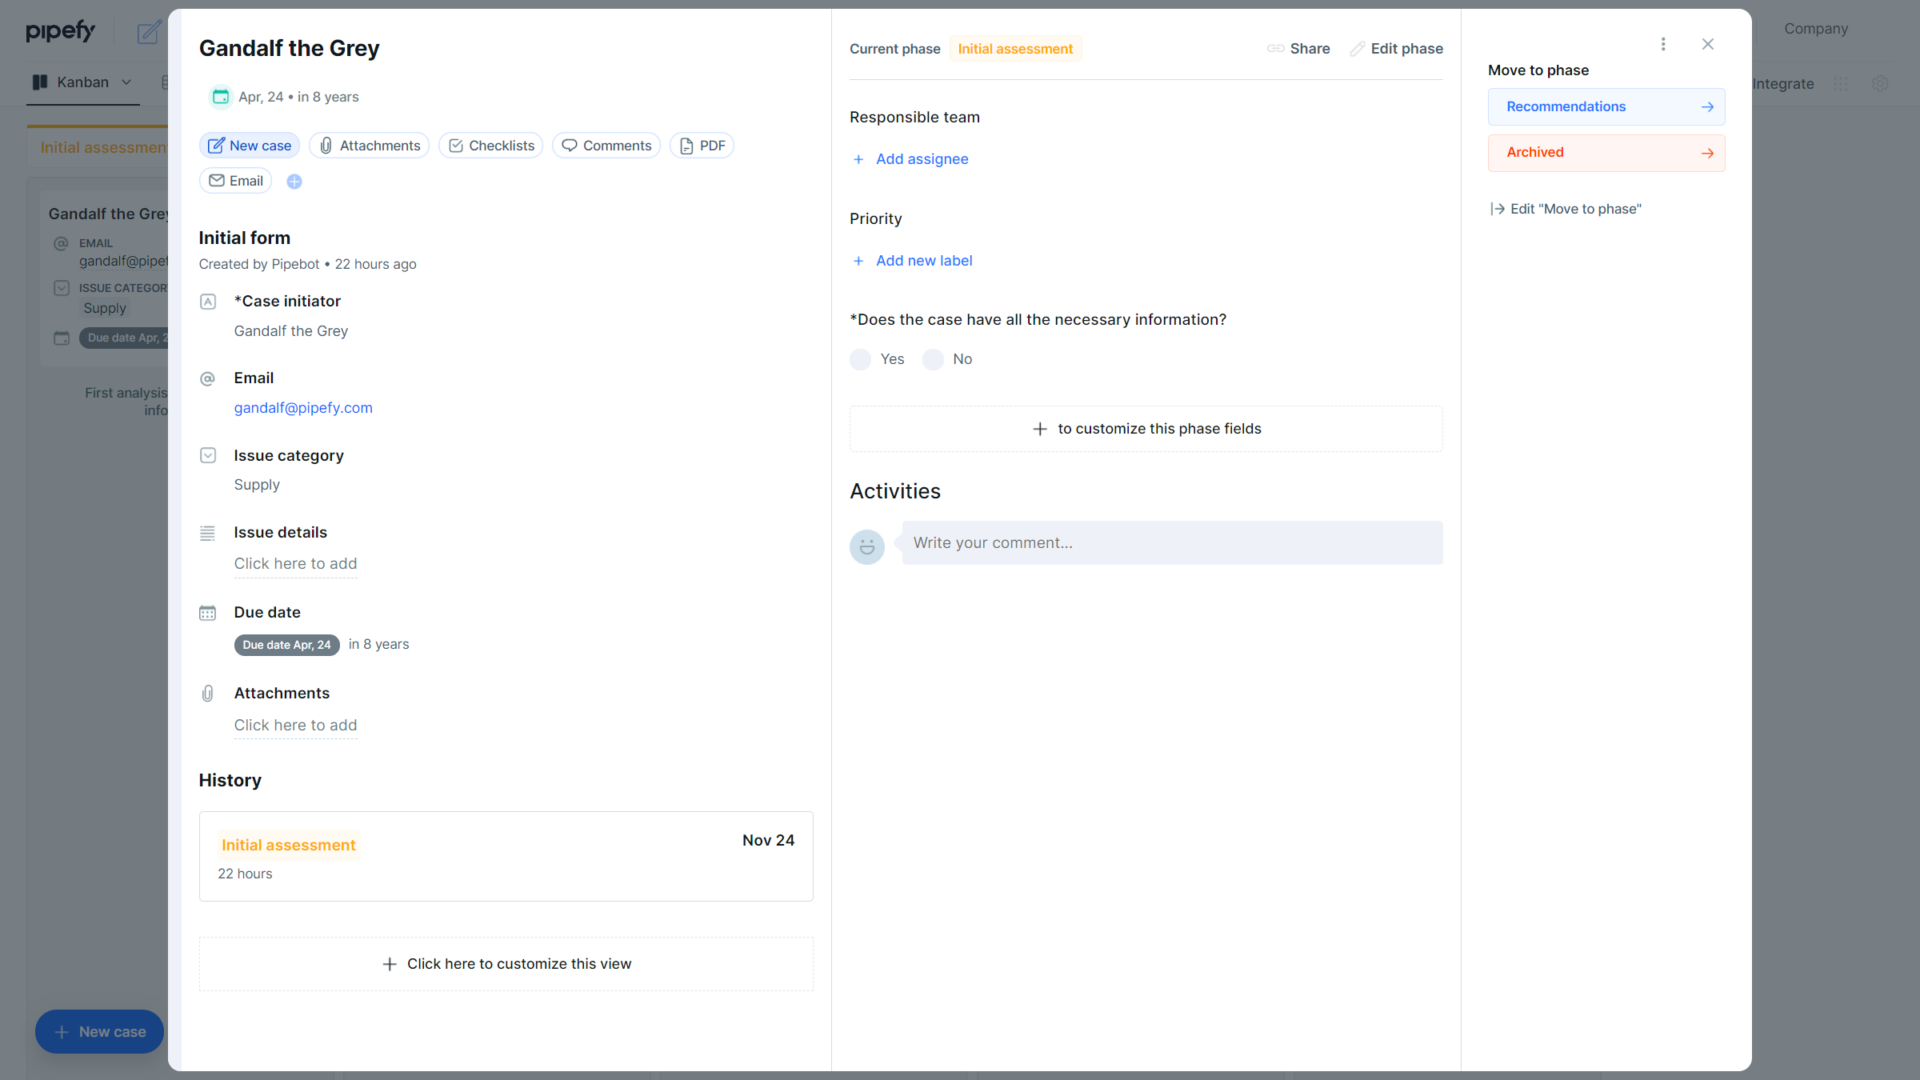Viewport: 1920px width, 1080px height.
Task: Open the New case quick action
Action: tap(248, 145)
